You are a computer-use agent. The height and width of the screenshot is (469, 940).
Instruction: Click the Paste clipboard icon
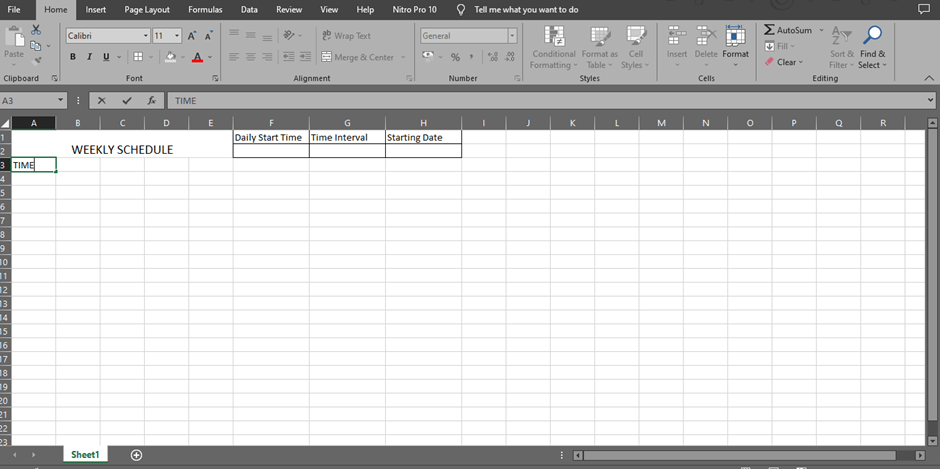pos(14,37)
